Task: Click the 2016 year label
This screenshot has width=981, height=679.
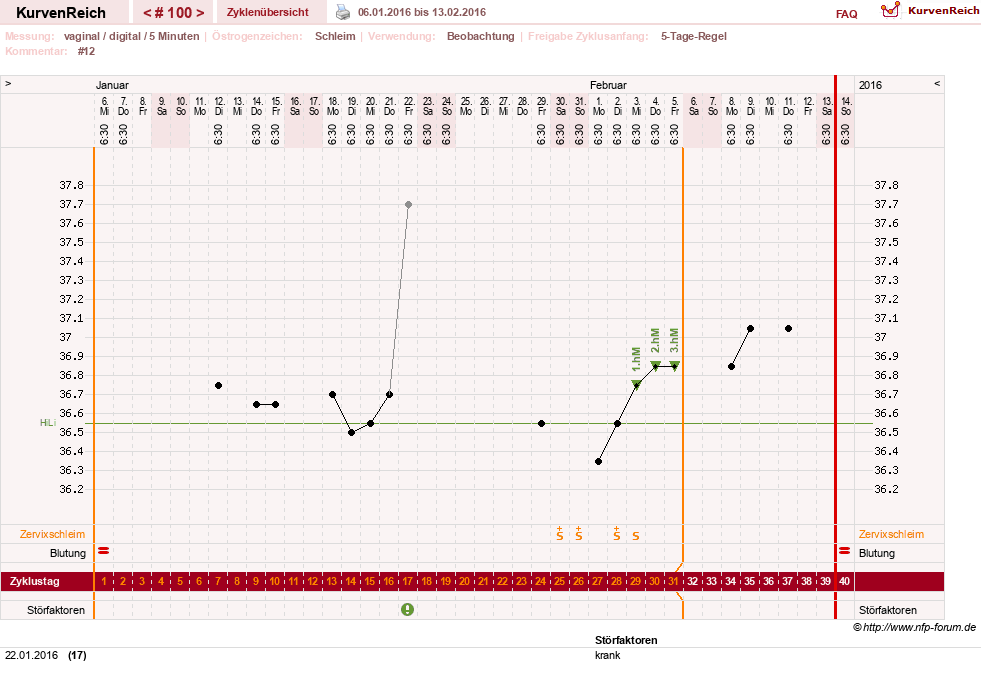Action: 870,85
